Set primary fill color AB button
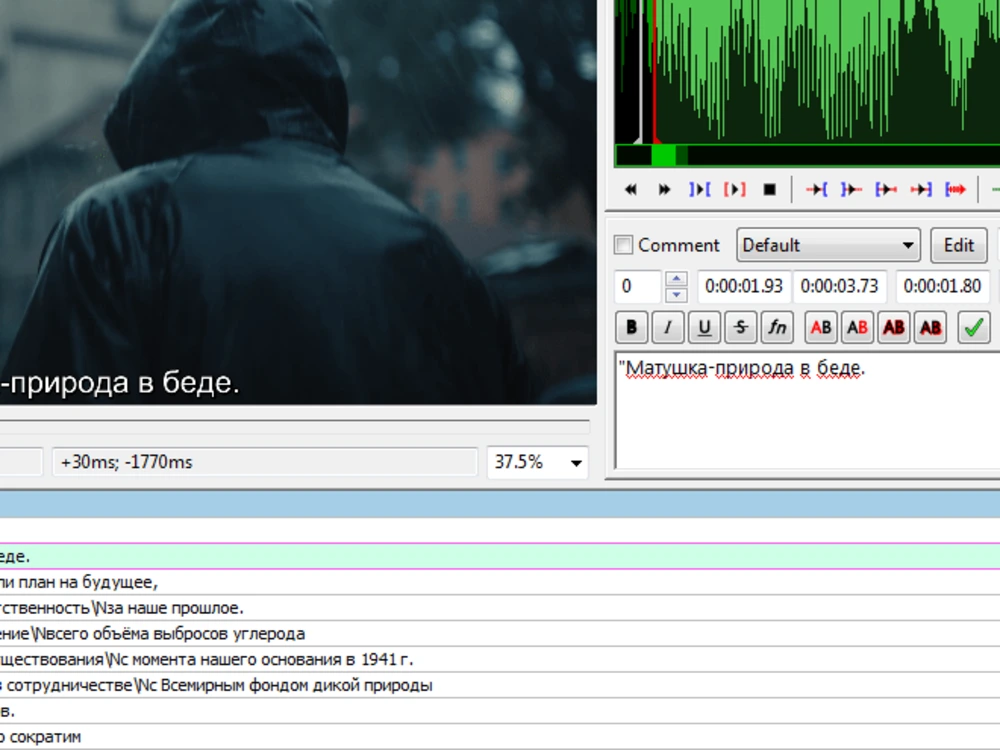The height and width of the screenshot is (750, 1000). 821,327
